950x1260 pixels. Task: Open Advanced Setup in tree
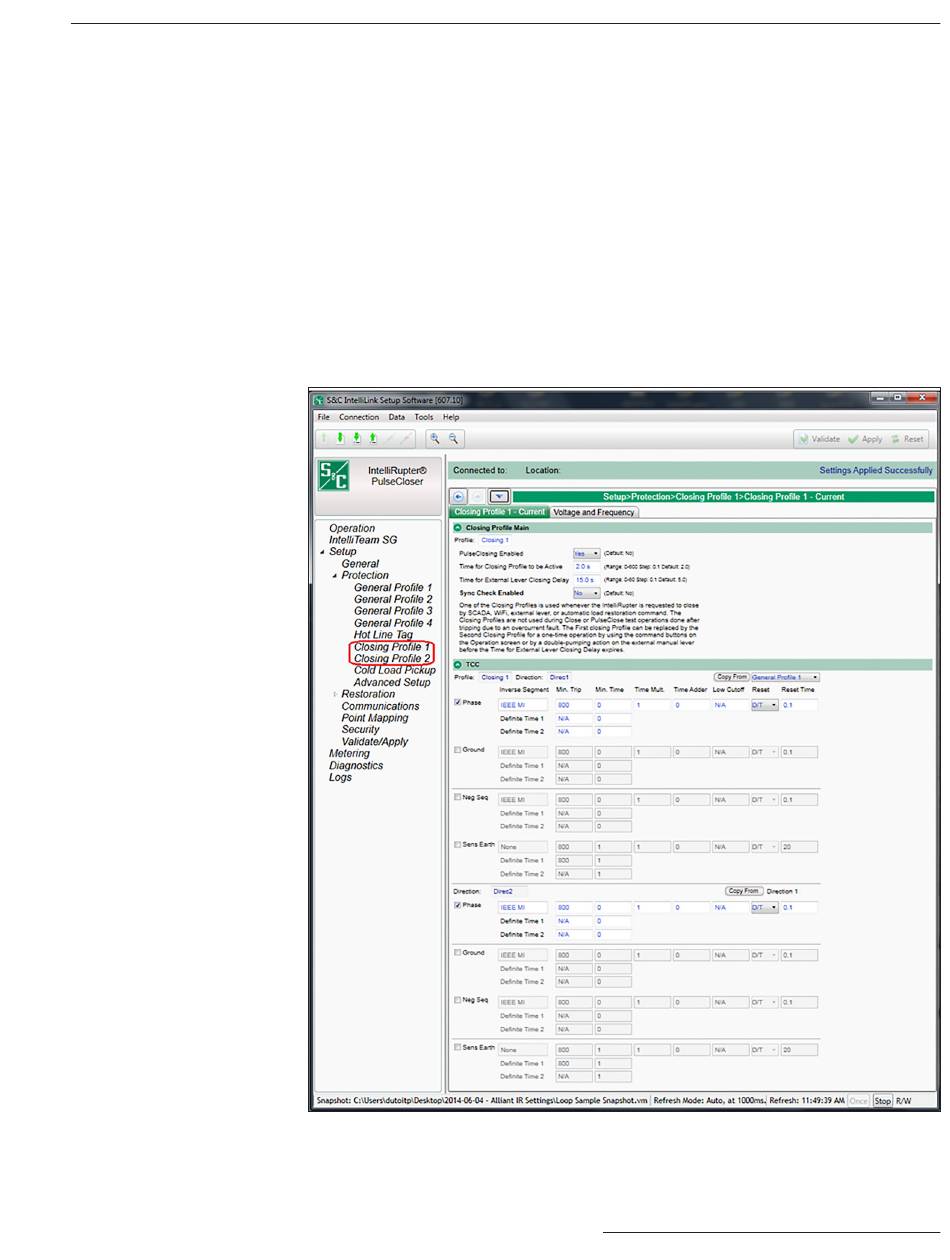(x=392, y=682)
